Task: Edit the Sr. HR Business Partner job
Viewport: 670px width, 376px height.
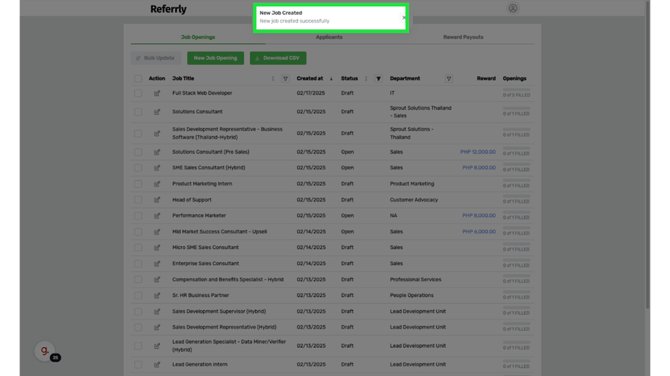Action: tap(157, 295)
